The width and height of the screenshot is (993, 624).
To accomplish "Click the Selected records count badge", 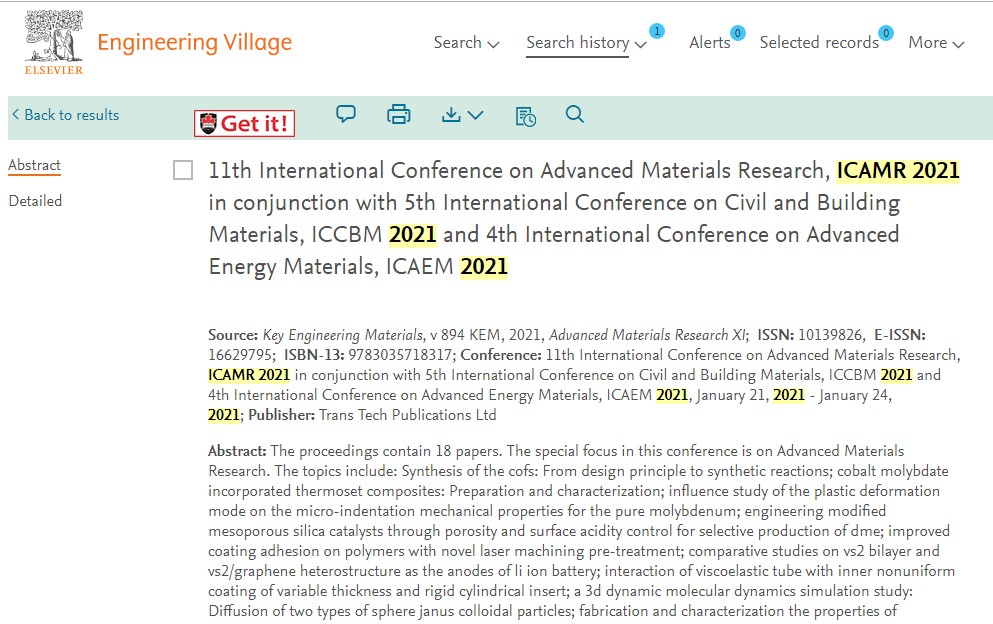I will pyautogui.click(x=885, y=32).
